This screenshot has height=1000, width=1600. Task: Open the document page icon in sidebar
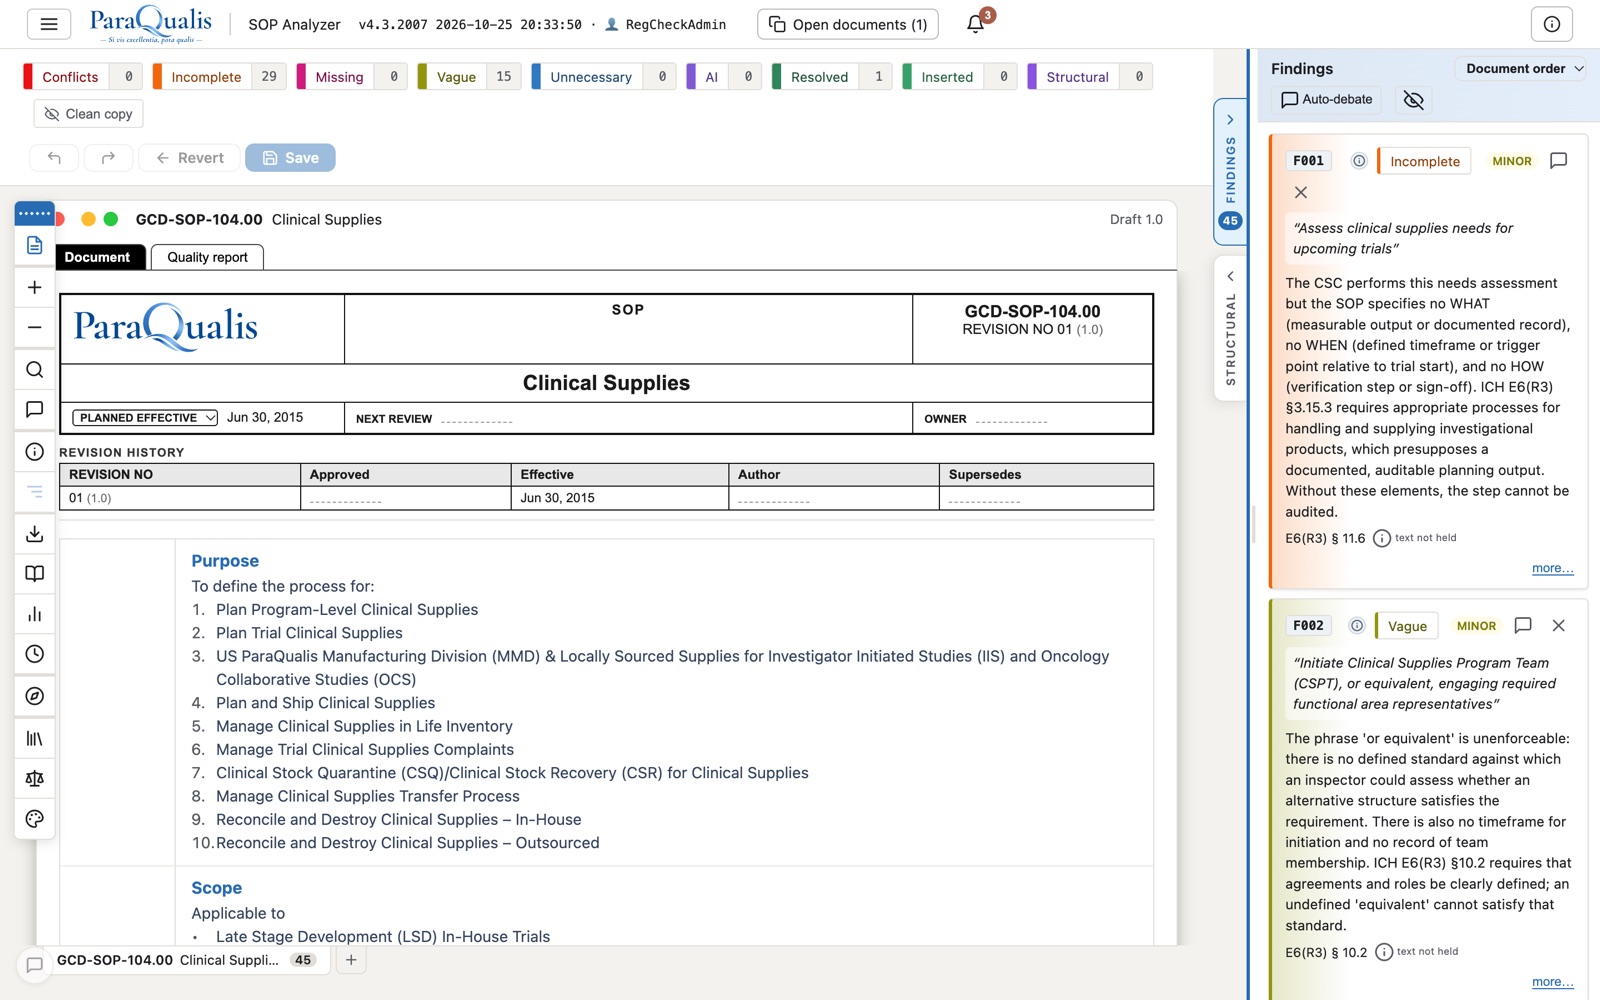34,245
